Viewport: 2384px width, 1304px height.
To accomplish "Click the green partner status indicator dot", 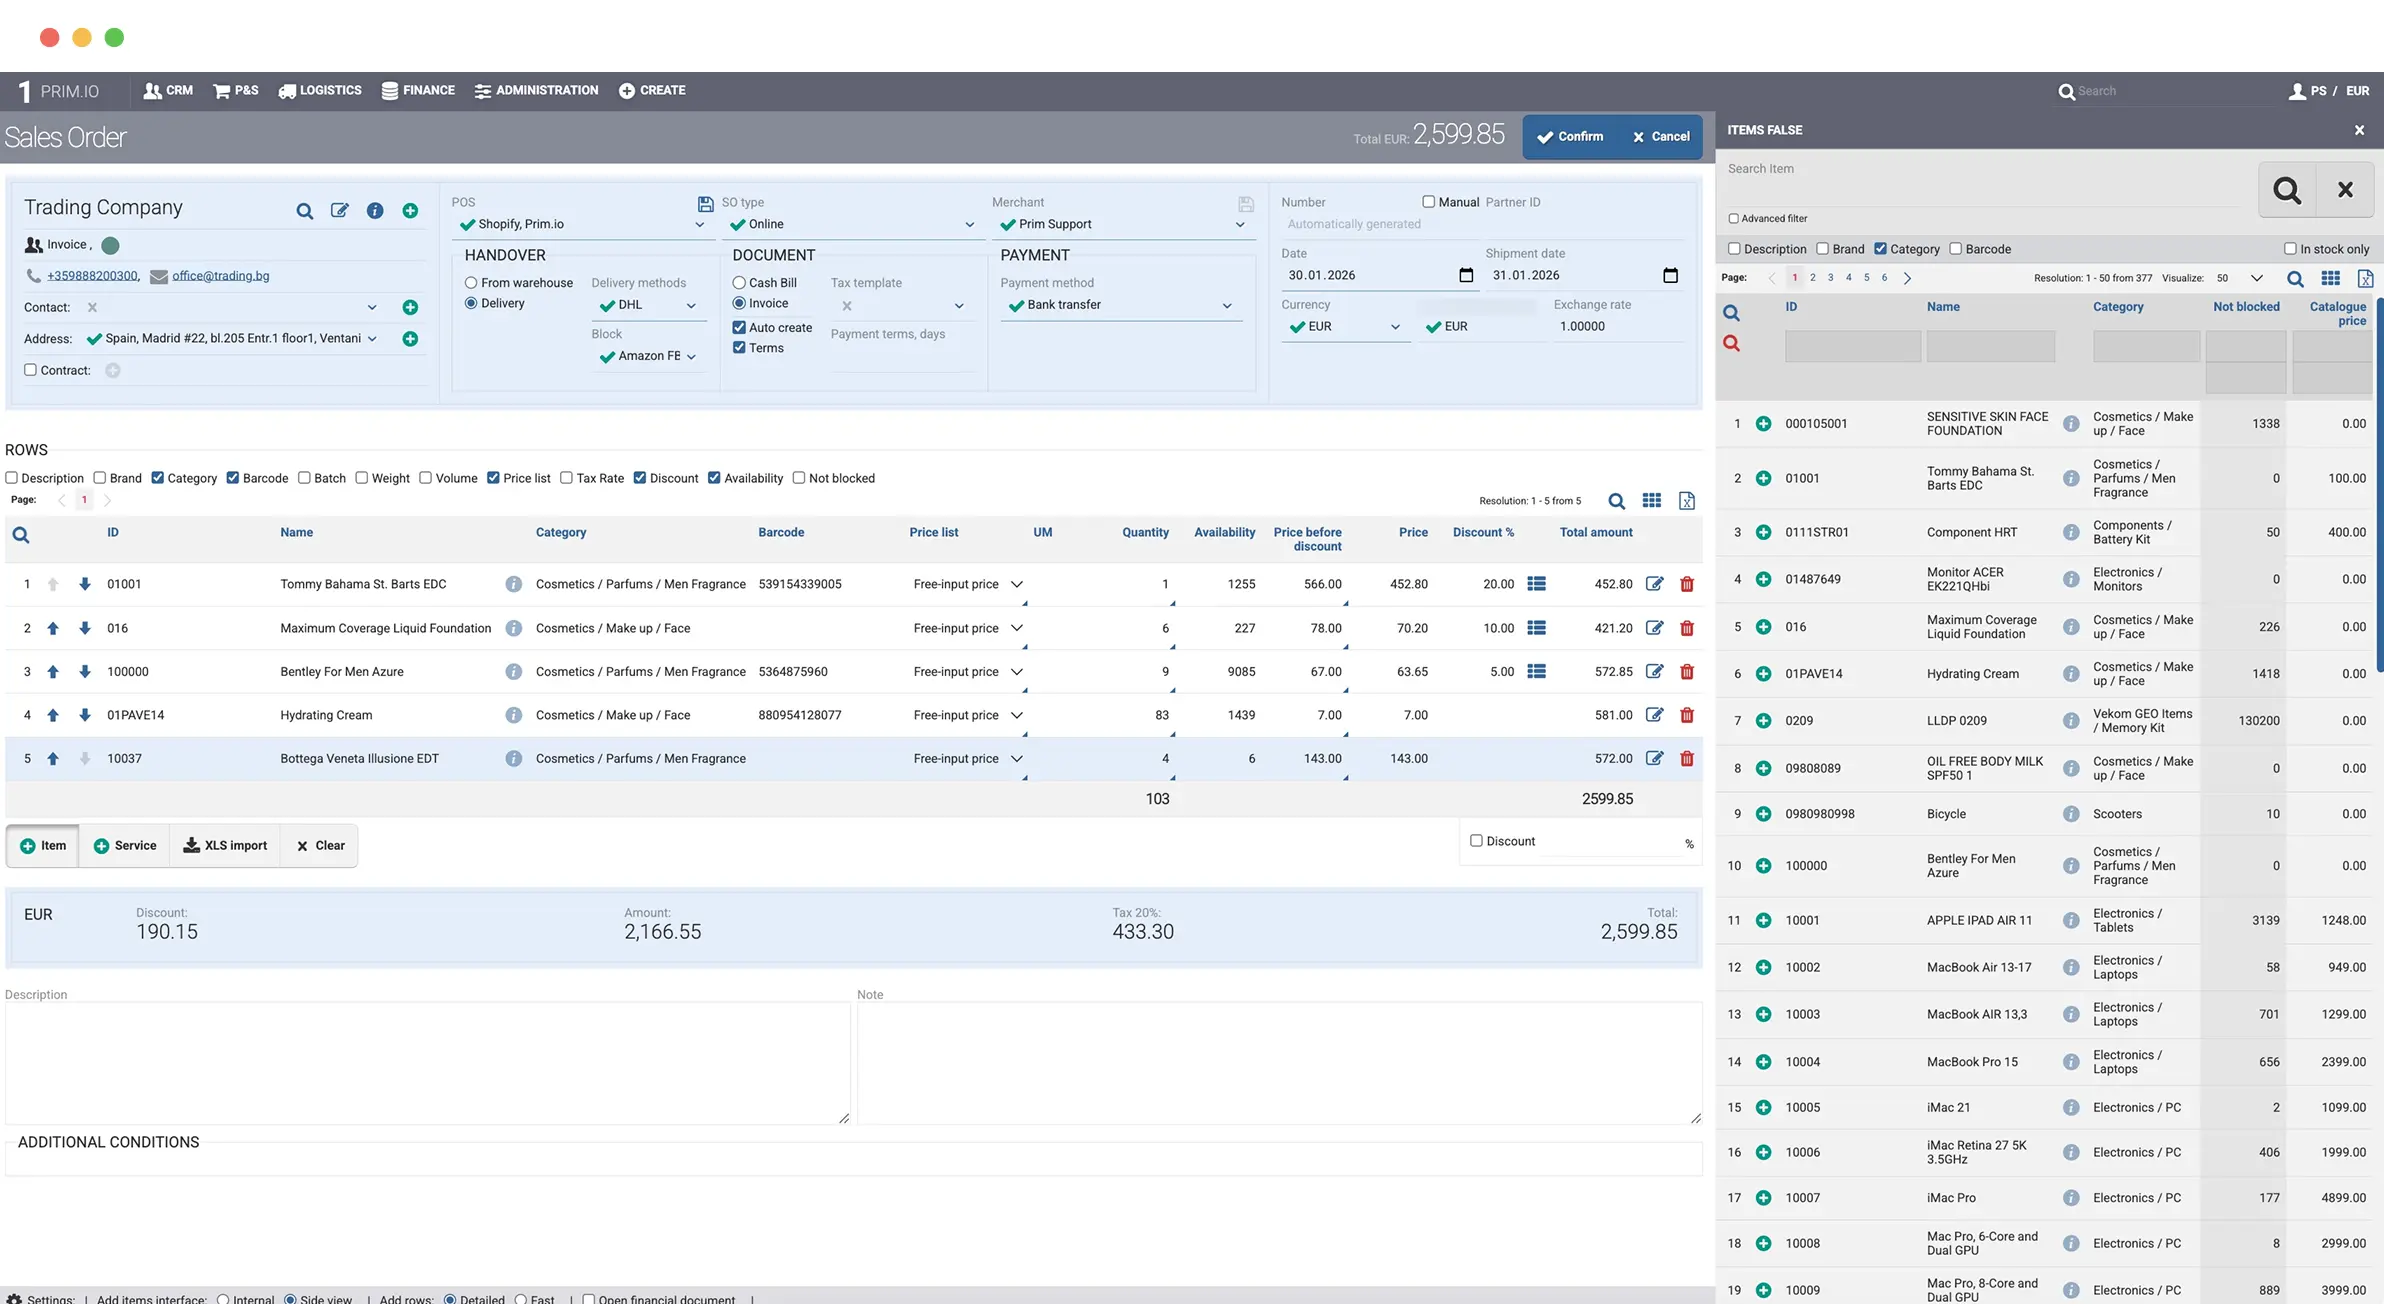I will pyautogui.click(x=111, y=246).
